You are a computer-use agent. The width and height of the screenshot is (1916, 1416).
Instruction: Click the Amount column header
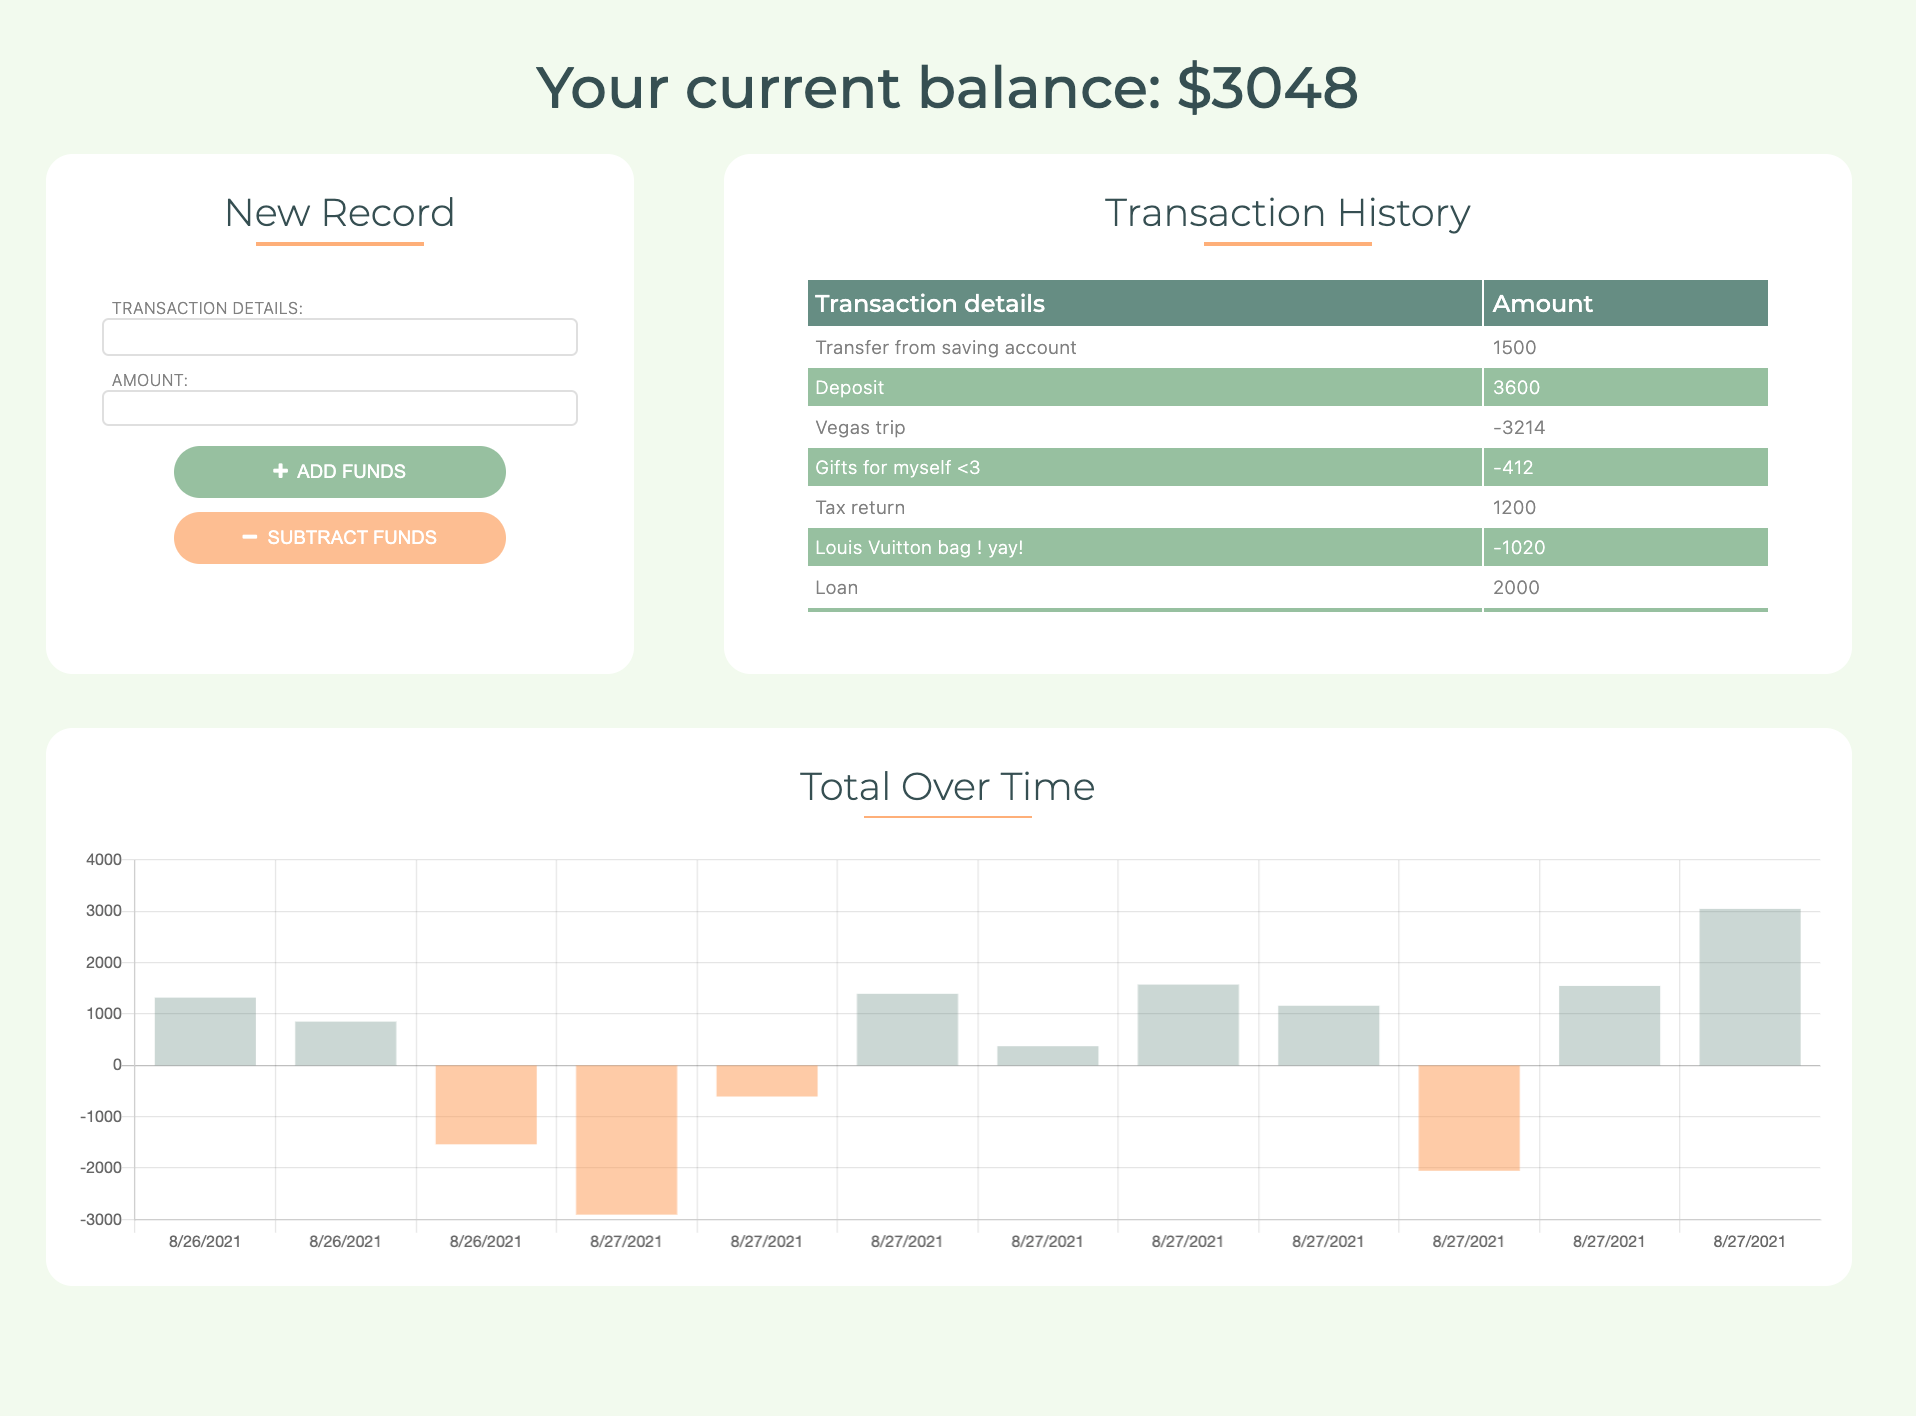point(1541,303)
